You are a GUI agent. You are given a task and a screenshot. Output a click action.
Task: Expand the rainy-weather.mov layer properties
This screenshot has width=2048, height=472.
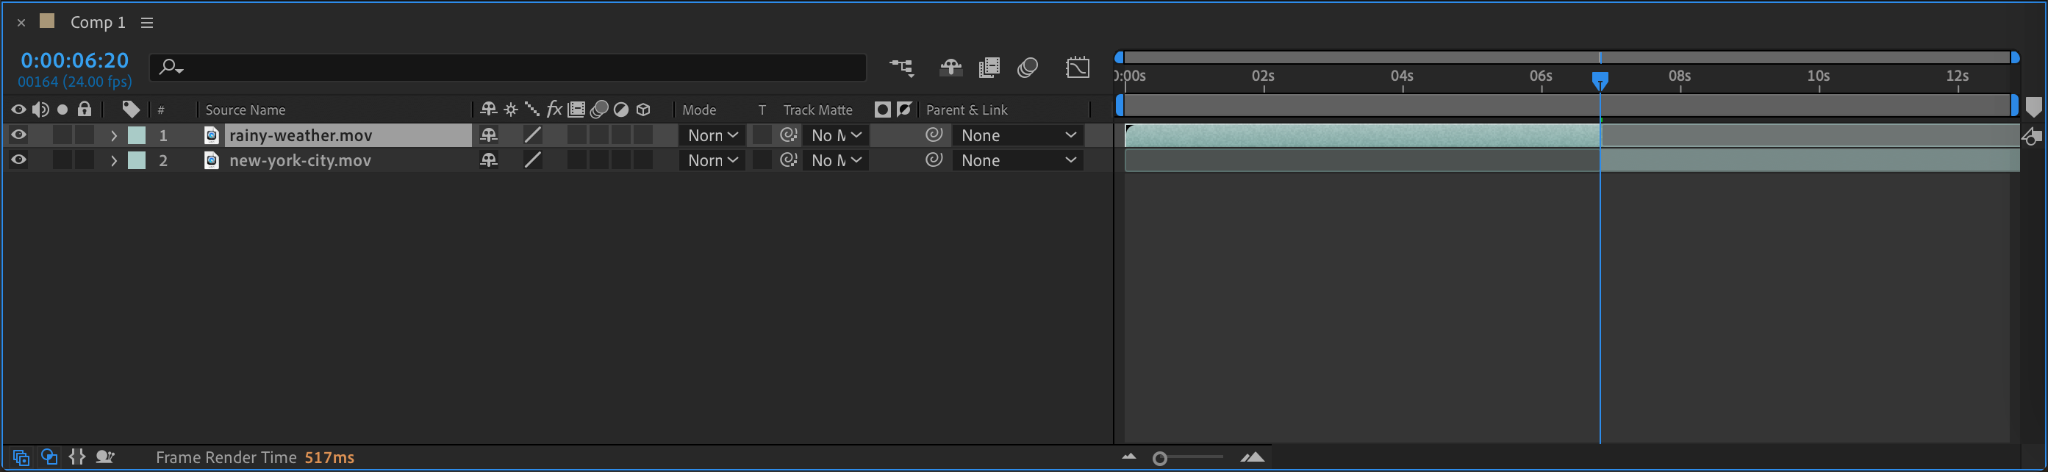pos(114,135)
